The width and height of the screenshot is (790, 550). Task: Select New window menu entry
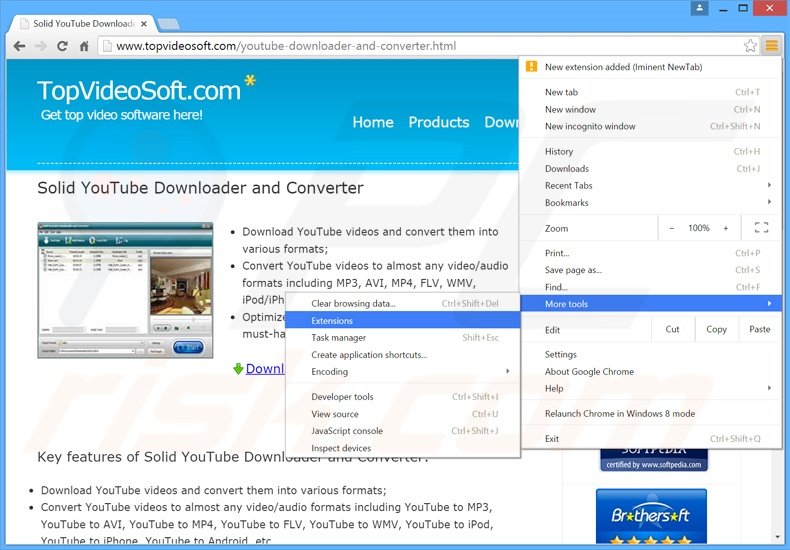[651, 109]
